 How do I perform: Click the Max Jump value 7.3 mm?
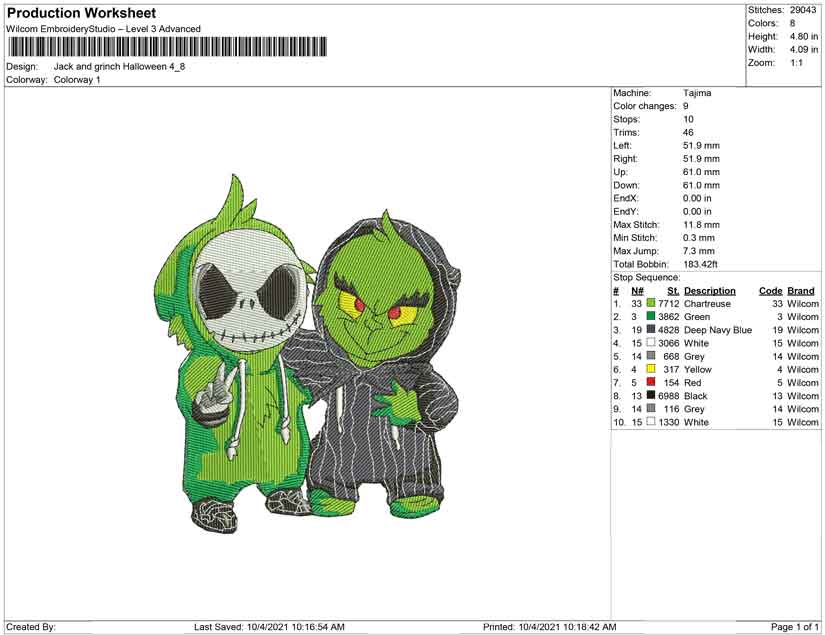tap(699, 251)
